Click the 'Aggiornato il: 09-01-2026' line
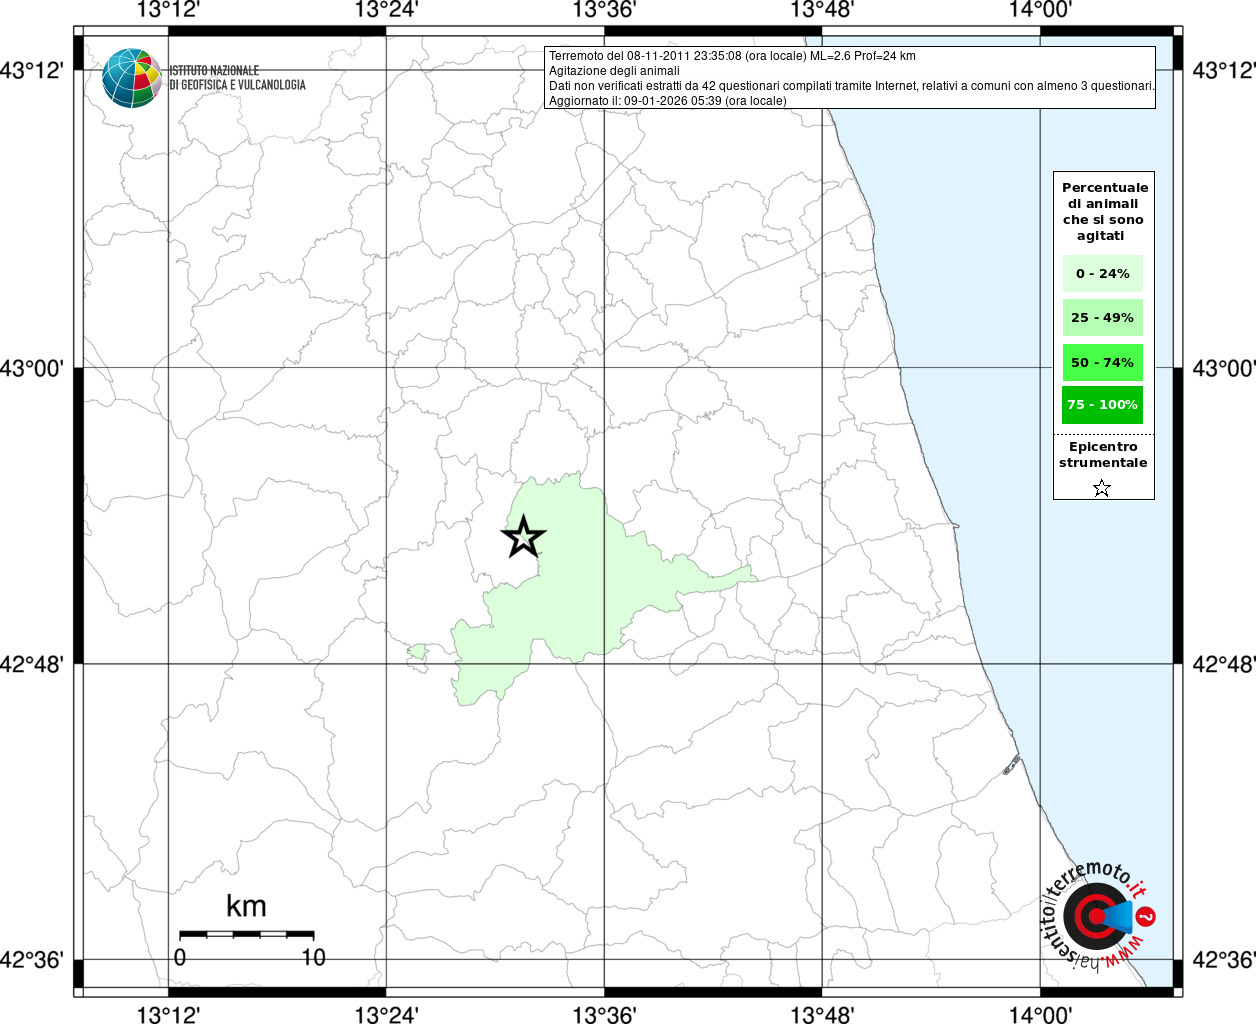The width and height of the screenshot is (1256, 1024). tap(668, 101)
